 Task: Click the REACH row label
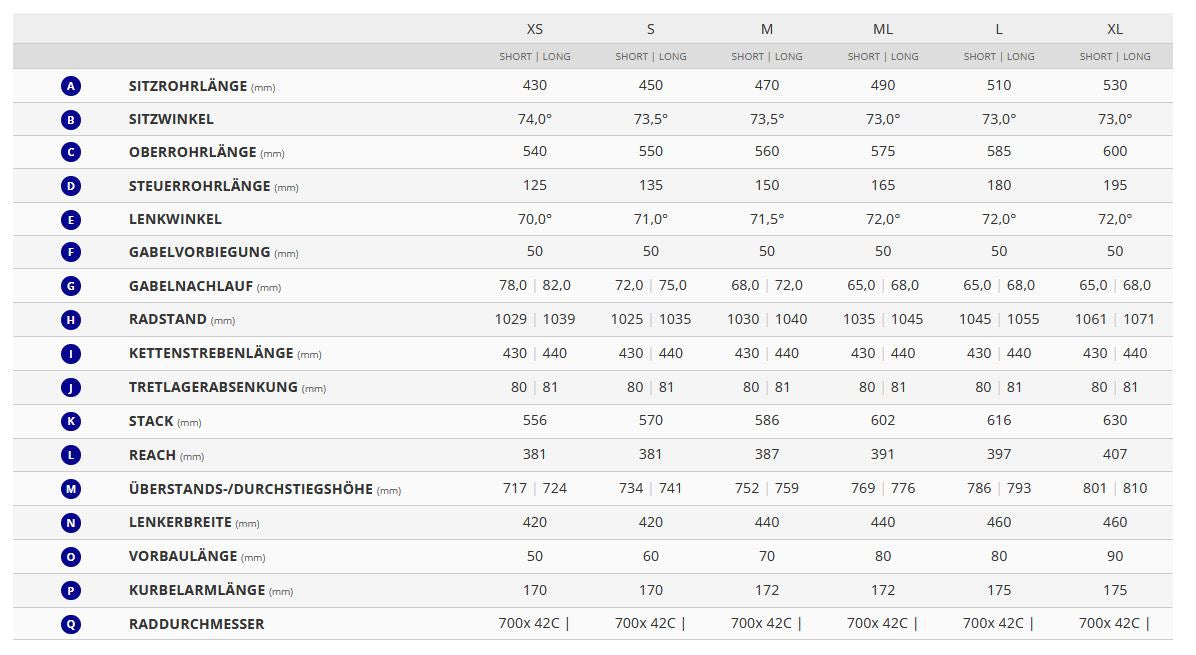coord(152,455)
